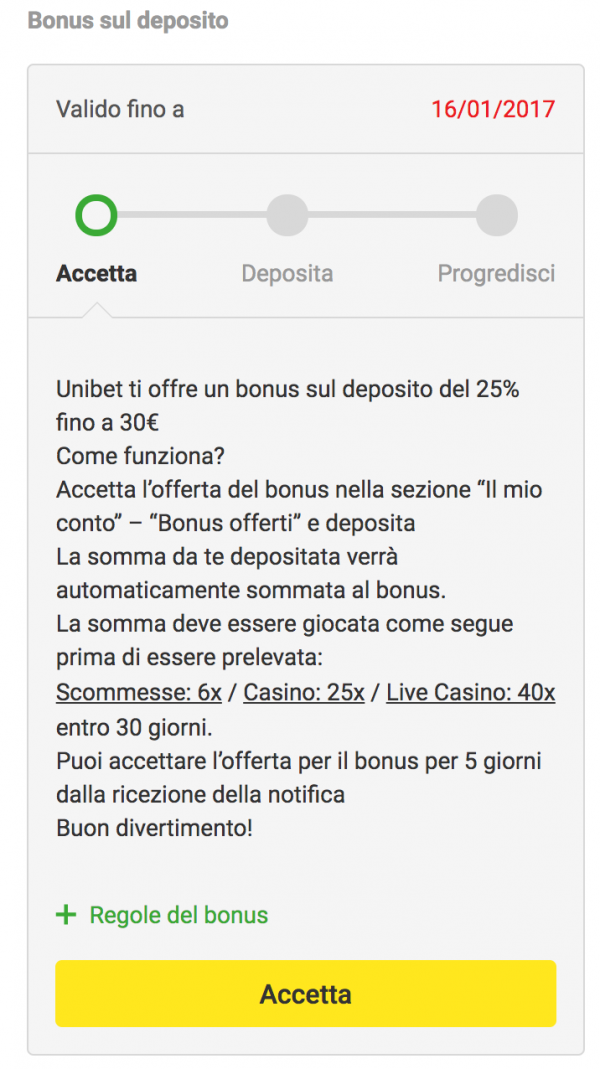Image resolution: width=600 pixels, height=1069 pixels.
Task: Click the red expiry date 16/01/2017
Action: pos(493,109)
